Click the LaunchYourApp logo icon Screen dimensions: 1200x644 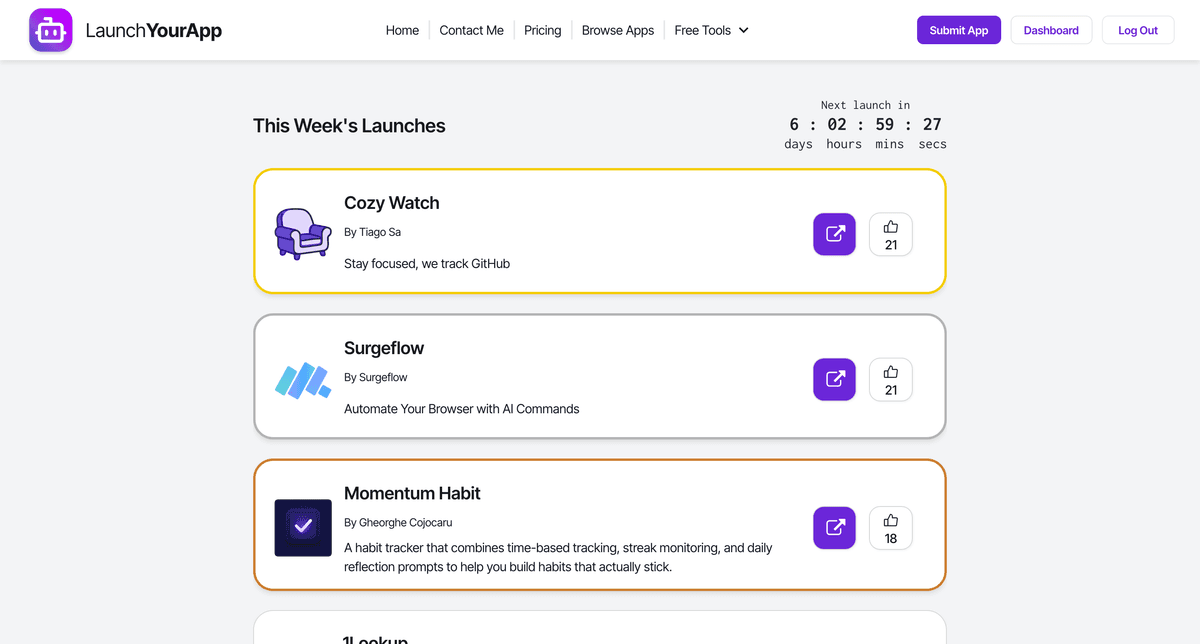[50, 30]
